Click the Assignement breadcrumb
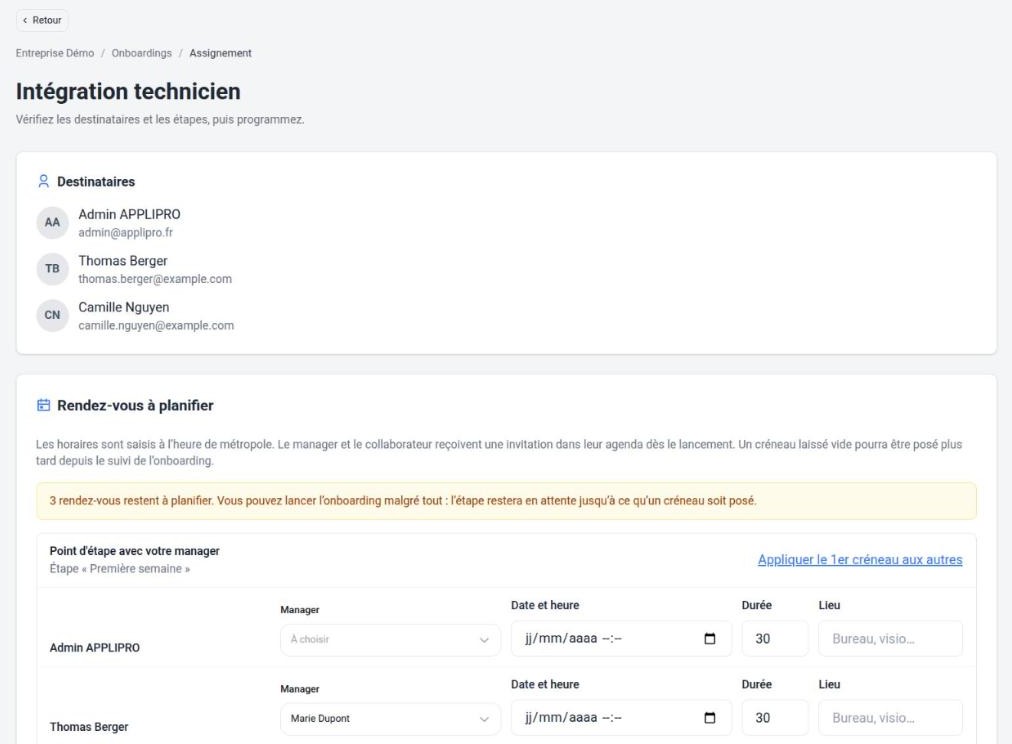The image size is (1012, 744). point(220,53)
